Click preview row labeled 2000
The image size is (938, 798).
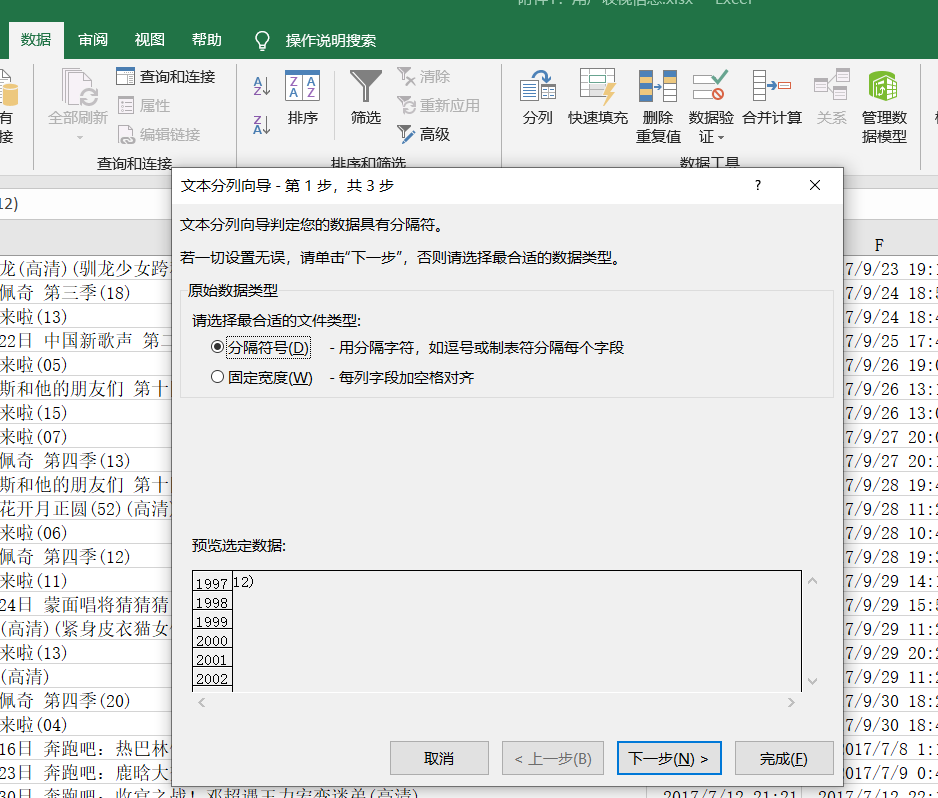[212, 641]
